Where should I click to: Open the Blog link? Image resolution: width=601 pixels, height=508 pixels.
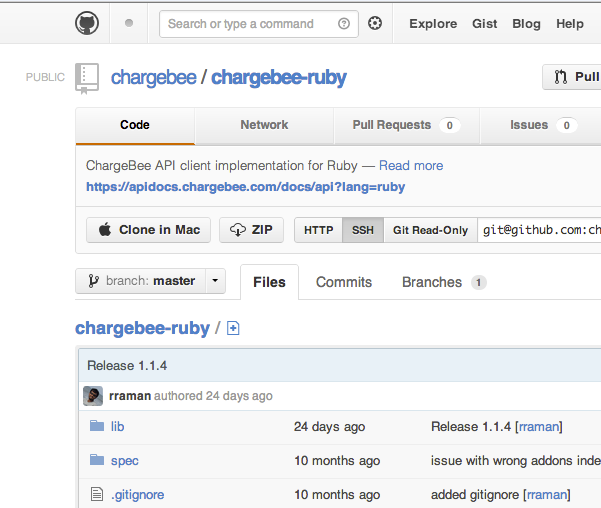pyautogui.click(x=526, y=24)
